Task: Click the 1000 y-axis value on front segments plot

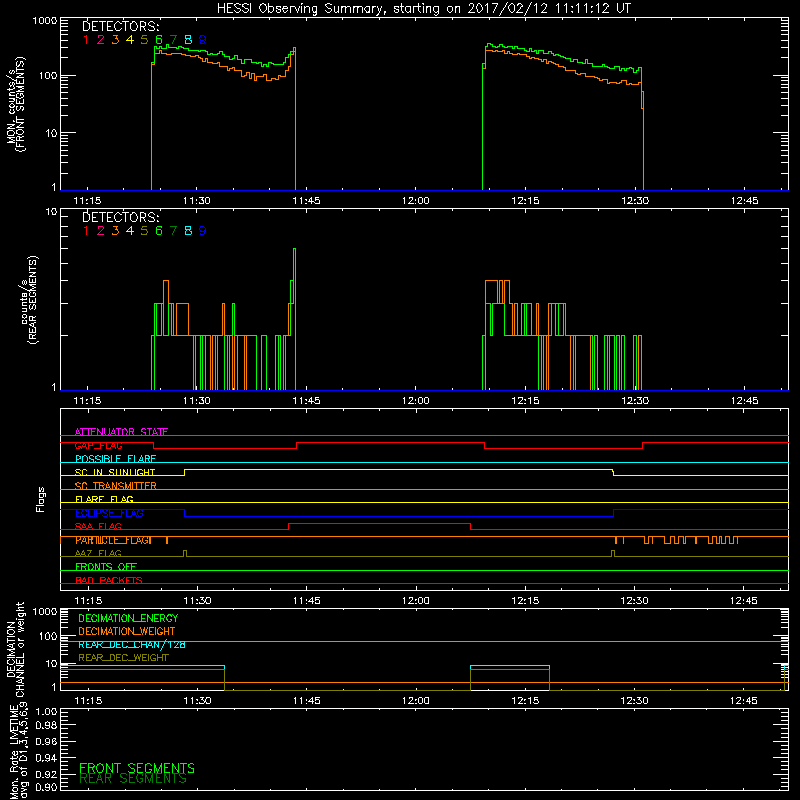Action: pyautogui.click(x=45, y=21)
